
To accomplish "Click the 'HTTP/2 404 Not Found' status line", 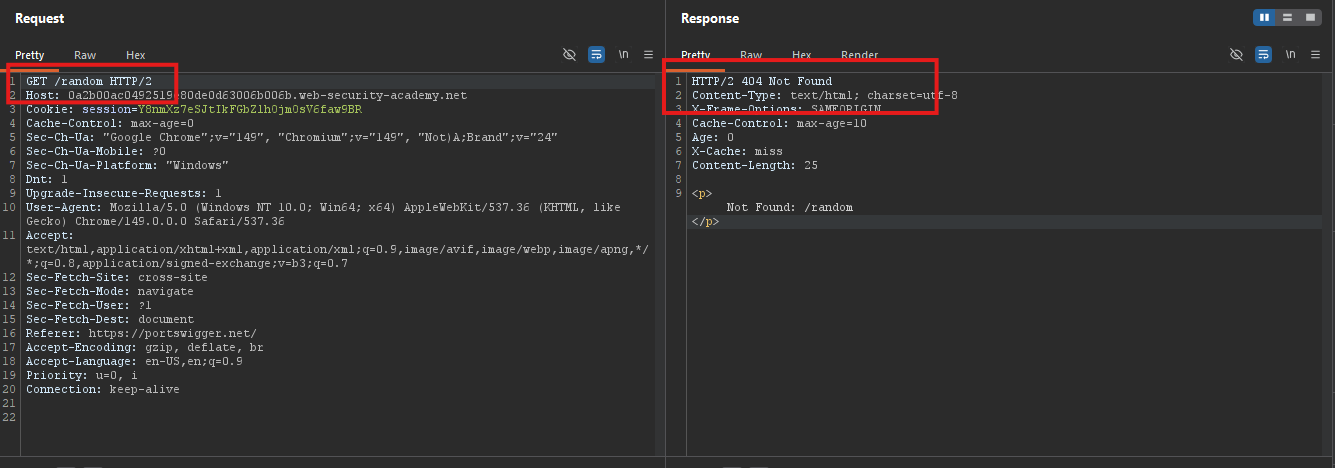I will 762,81.
